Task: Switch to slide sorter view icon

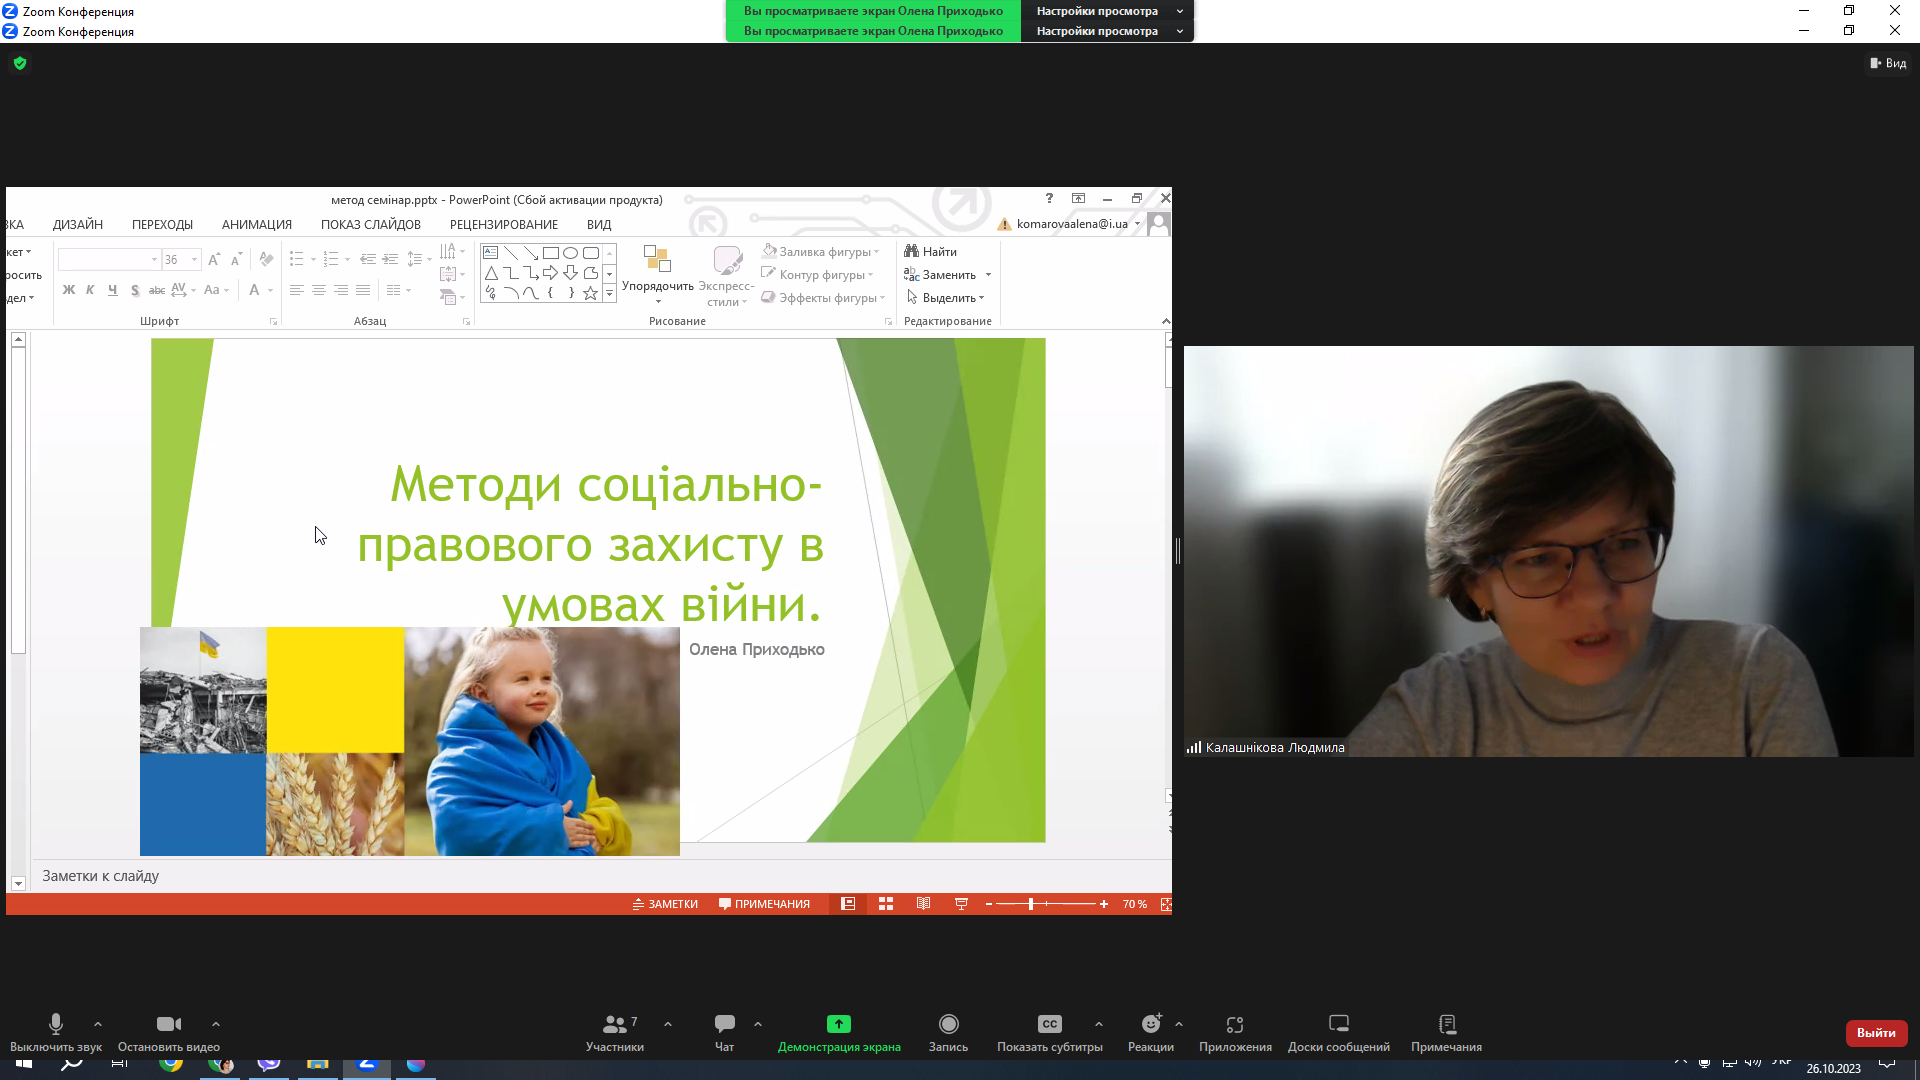Action: [x=886, y=904]
